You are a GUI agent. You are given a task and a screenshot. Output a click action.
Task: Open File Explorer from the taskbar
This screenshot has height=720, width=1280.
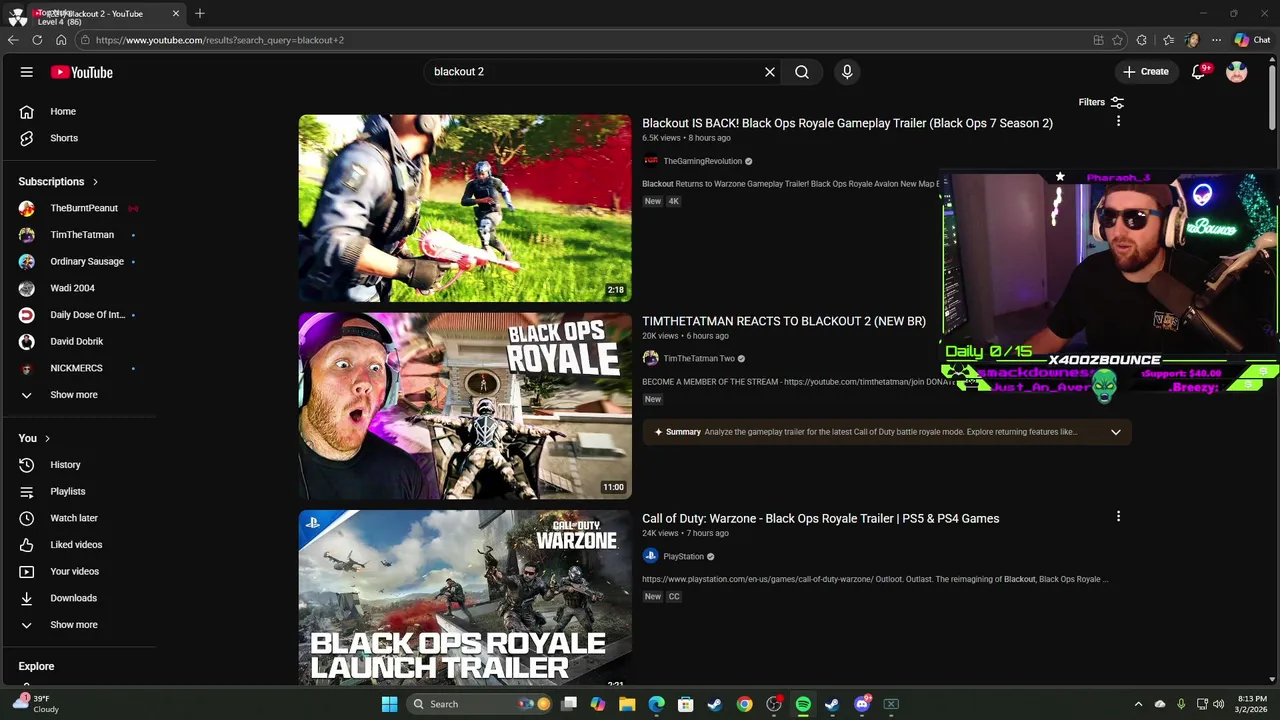pos(627,704)
